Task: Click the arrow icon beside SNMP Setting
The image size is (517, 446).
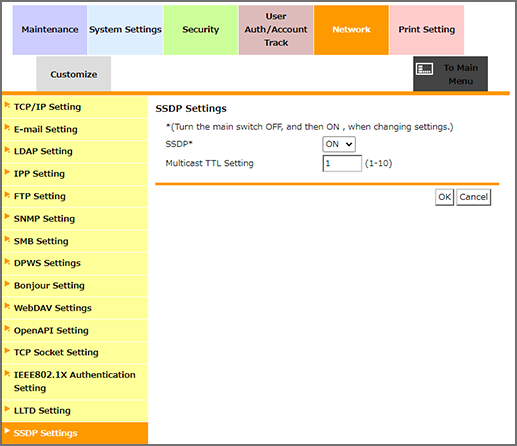Action: click(x=7, y=217)
